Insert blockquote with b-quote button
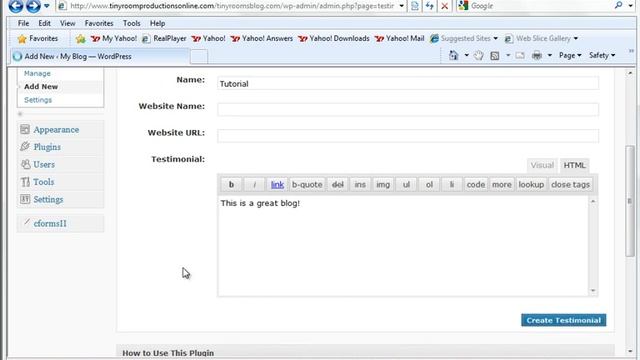 point(307,184)
